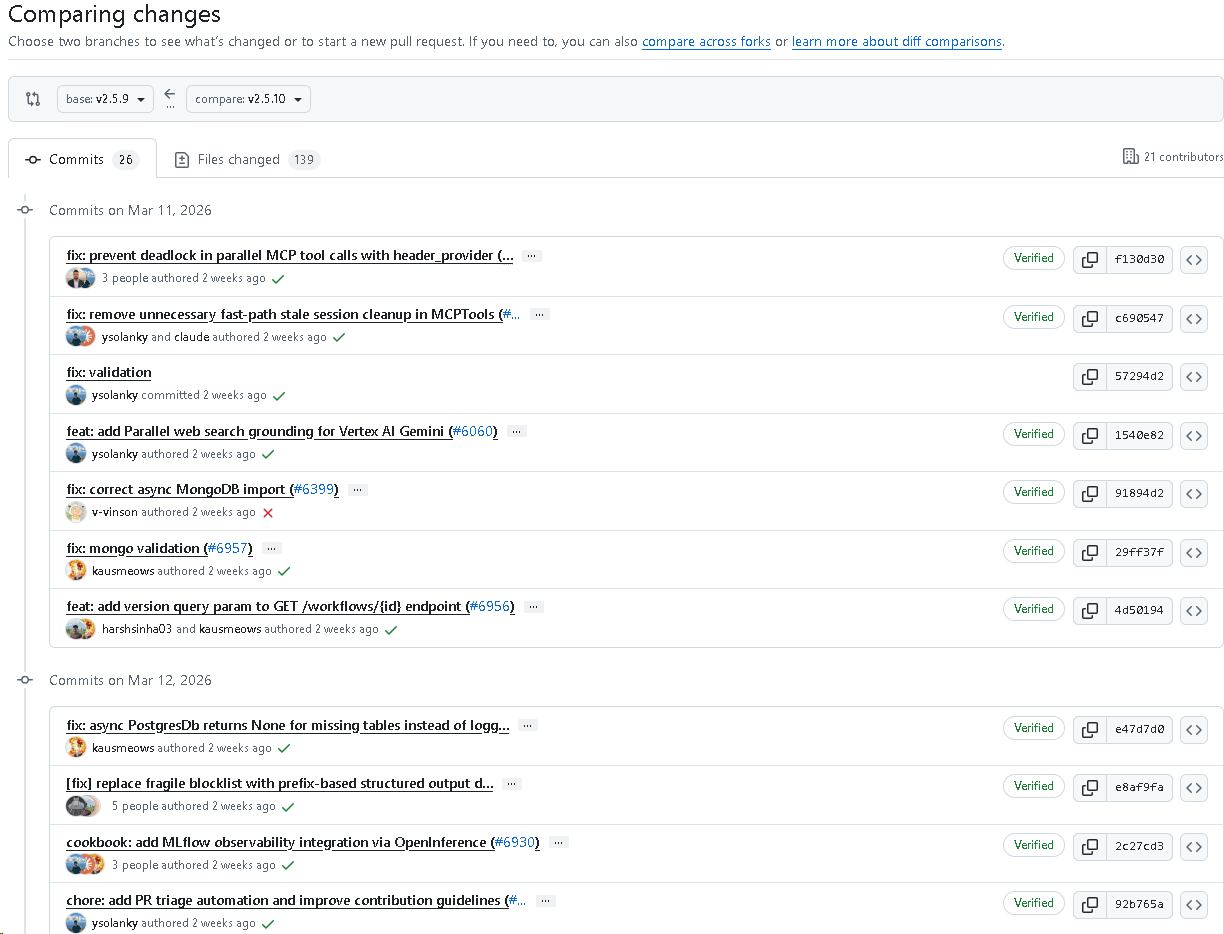
Task: Browse repository at commit 91894d2
Action: point(1194,494)
